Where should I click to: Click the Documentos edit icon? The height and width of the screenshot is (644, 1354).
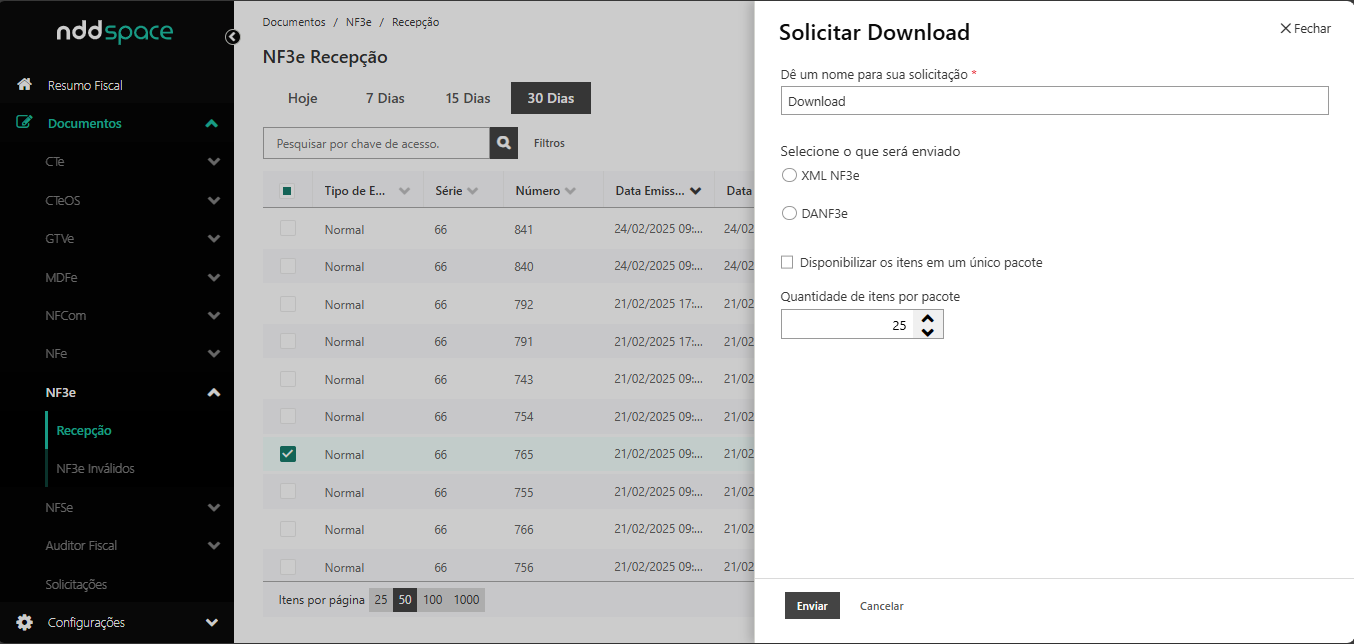(25, 123)
